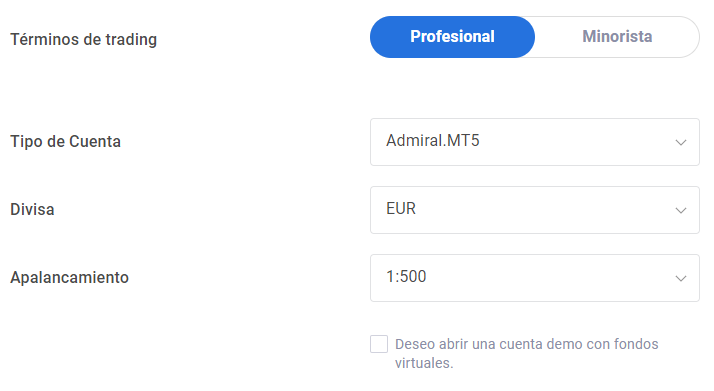
Task: Click the chevron icon in Admiral.MT5 field
Action: point(681,142)
